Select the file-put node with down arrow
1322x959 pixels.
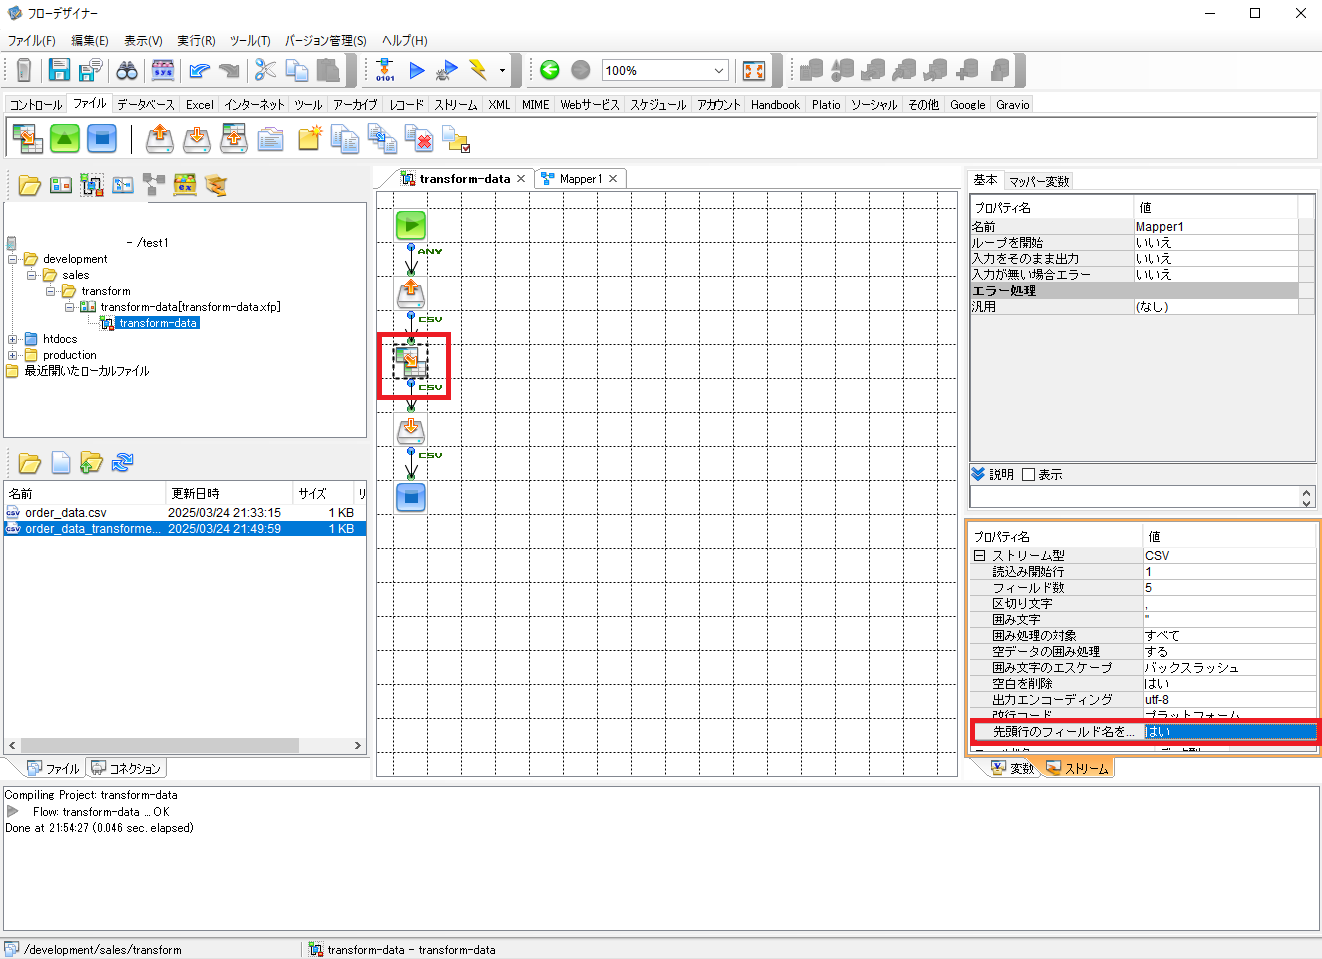(x=411, y=430)
